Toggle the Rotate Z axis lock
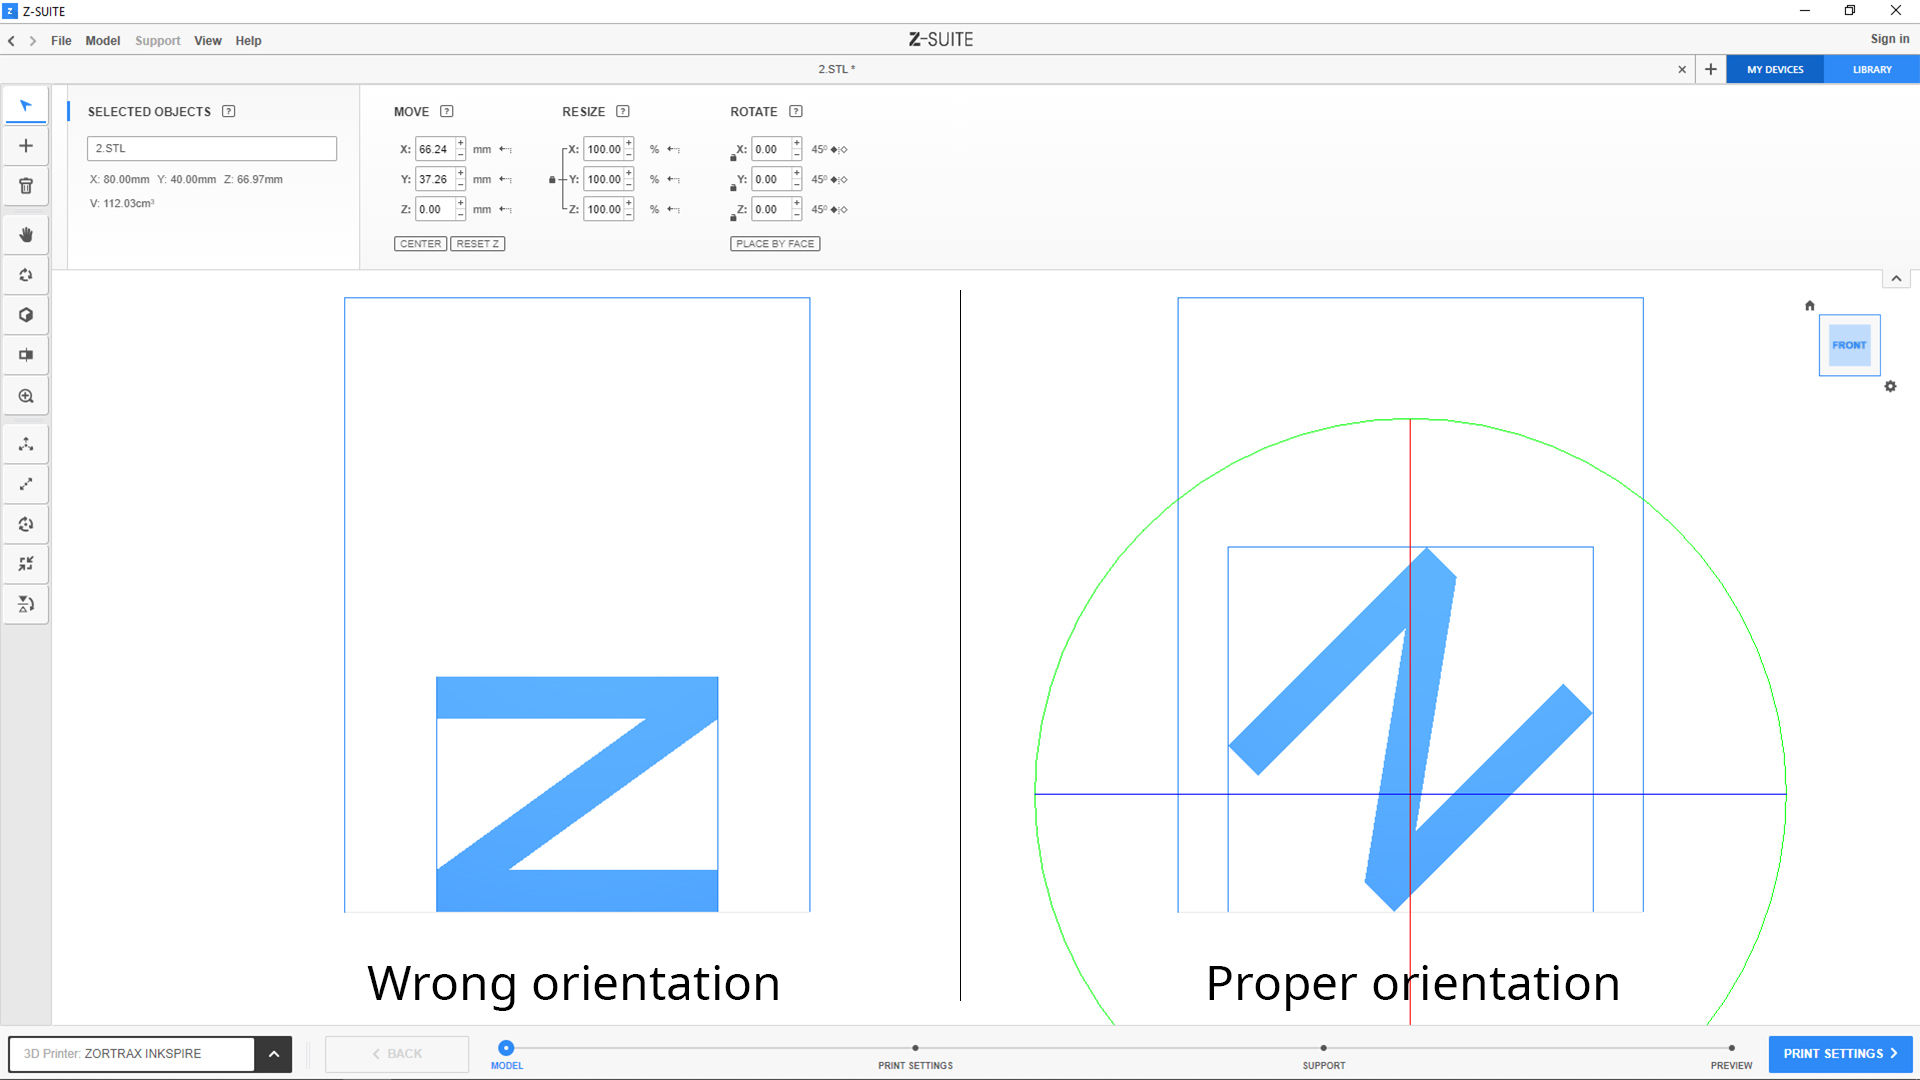Viewport: 1920px width, 1080px height. [x=733, y=217]
